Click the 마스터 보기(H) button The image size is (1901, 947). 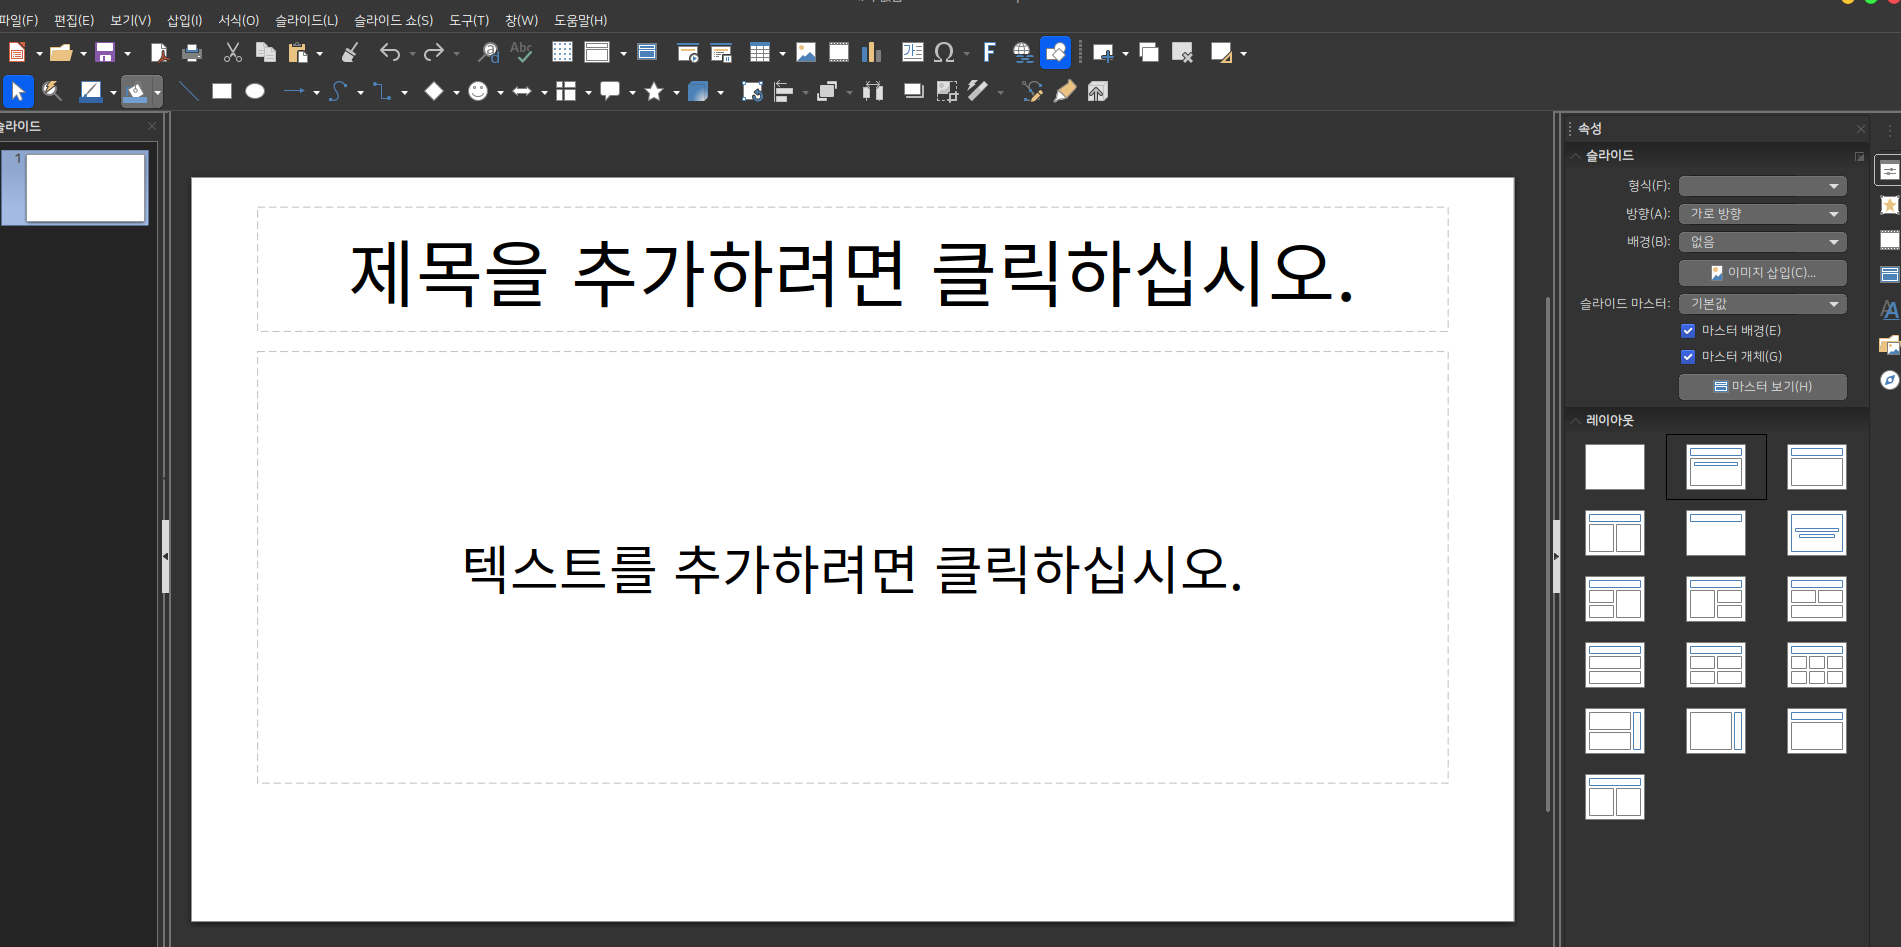click(1762, 387)
